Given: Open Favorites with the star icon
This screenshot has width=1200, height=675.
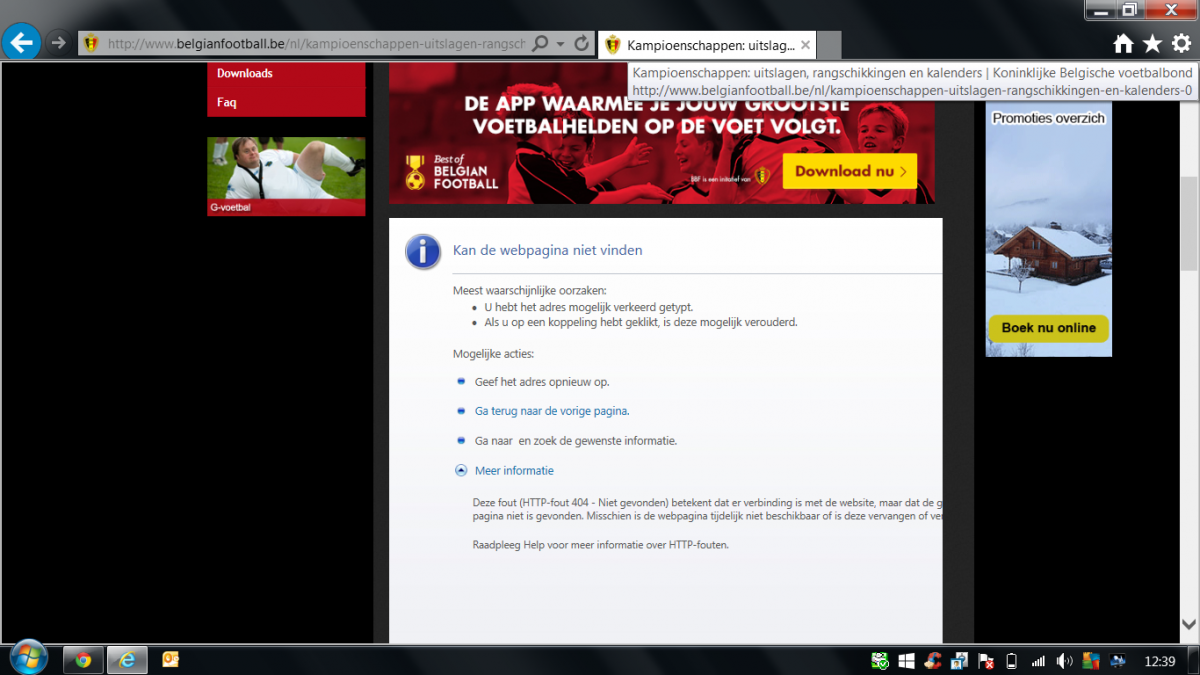Looking at the screenshot, I should pos(1153,43).
